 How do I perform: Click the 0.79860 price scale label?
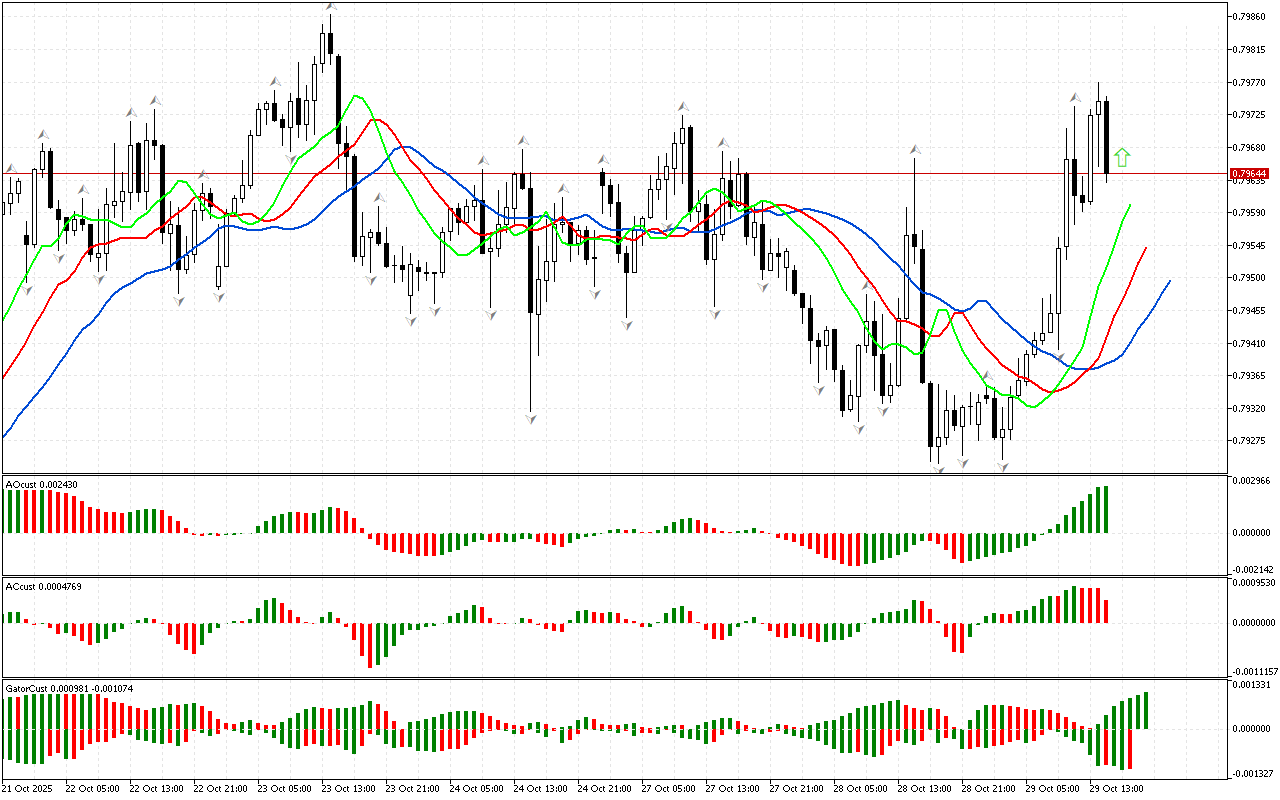tap(1250, 17)
